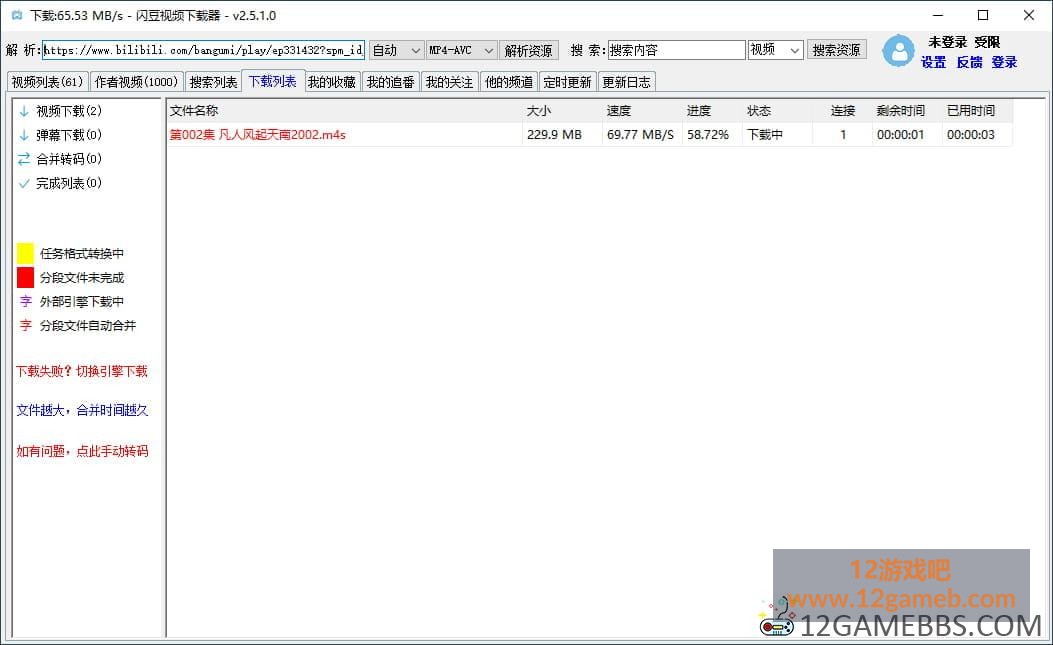This screenshot has height=645, width=1053.
Task: Click the purple 外部引擎下载中 legend icon
Action: tap(26, 302)
